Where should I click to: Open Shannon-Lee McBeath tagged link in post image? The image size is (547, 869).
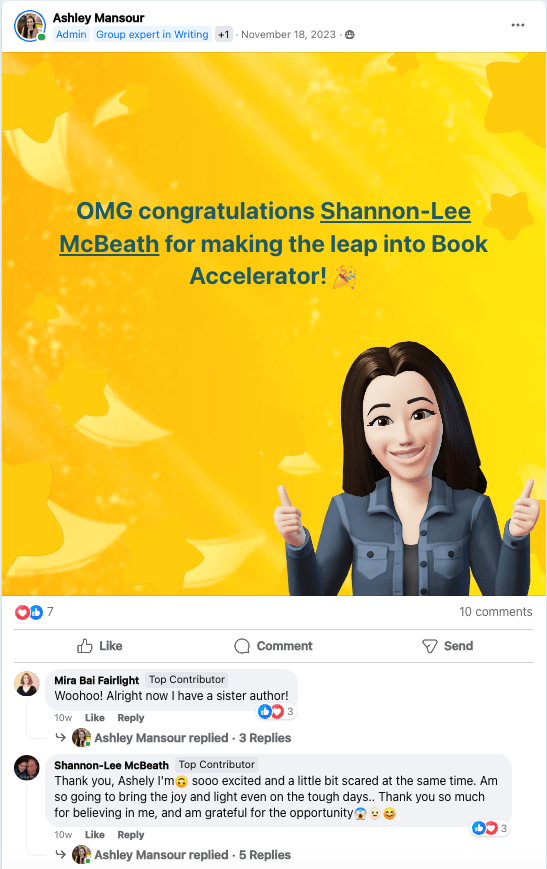pyautogui.click(x=265, y=227)
